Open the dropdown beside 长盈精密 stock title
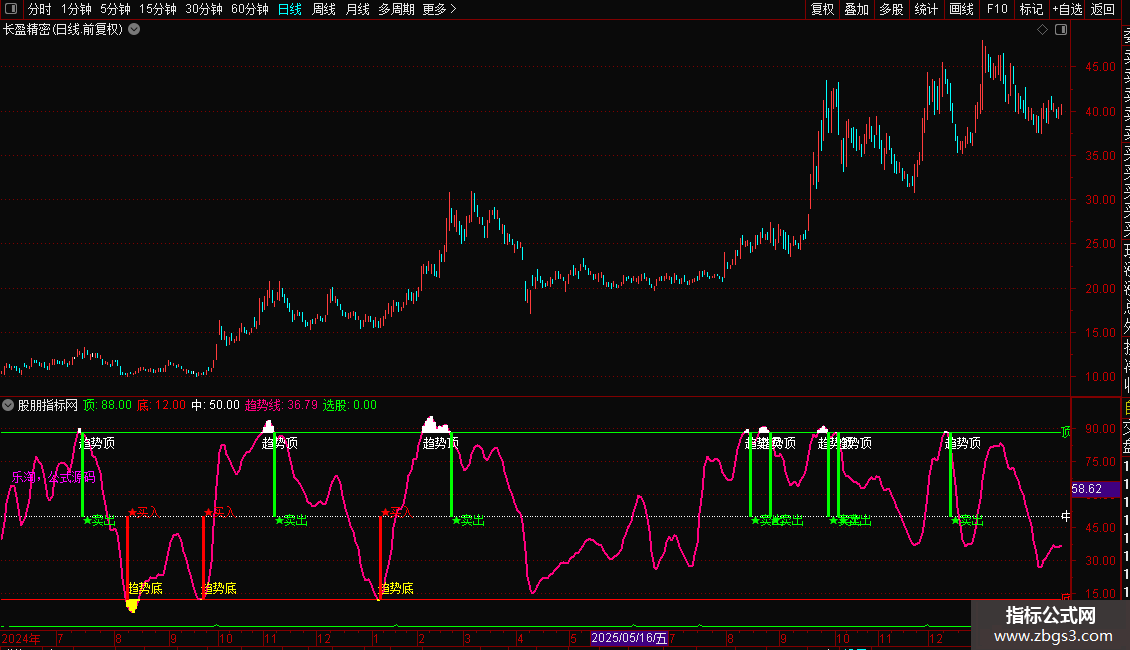The height and width of the screenshot is (650, 1130). [x=134, y=30]
